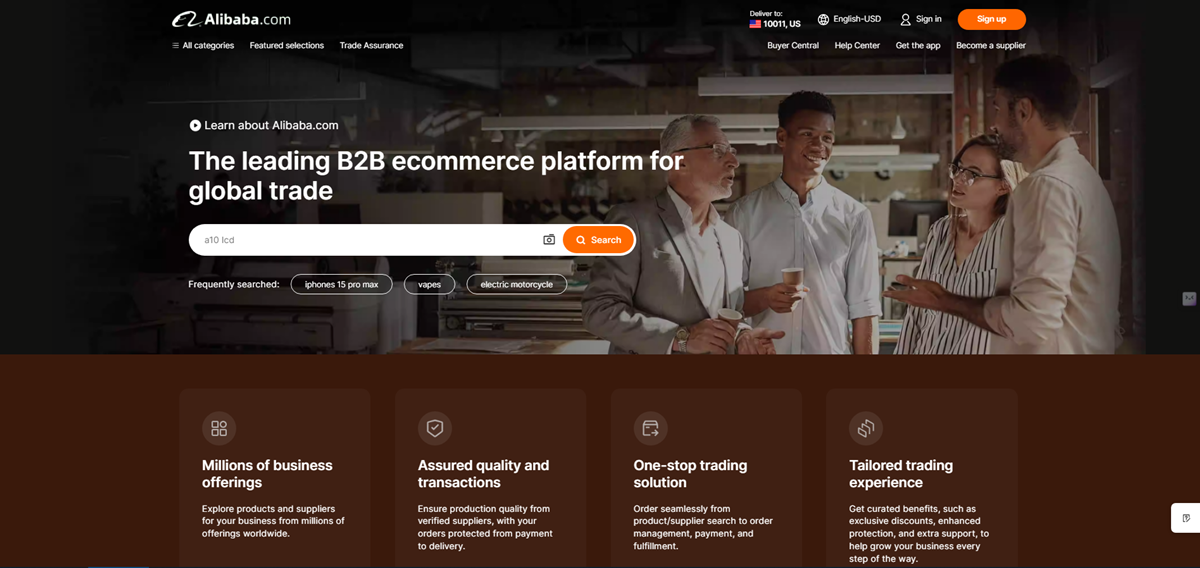Screen dimensions: 1200x568
Task: Focus the product search input field
Action: [x=367, y=240]
